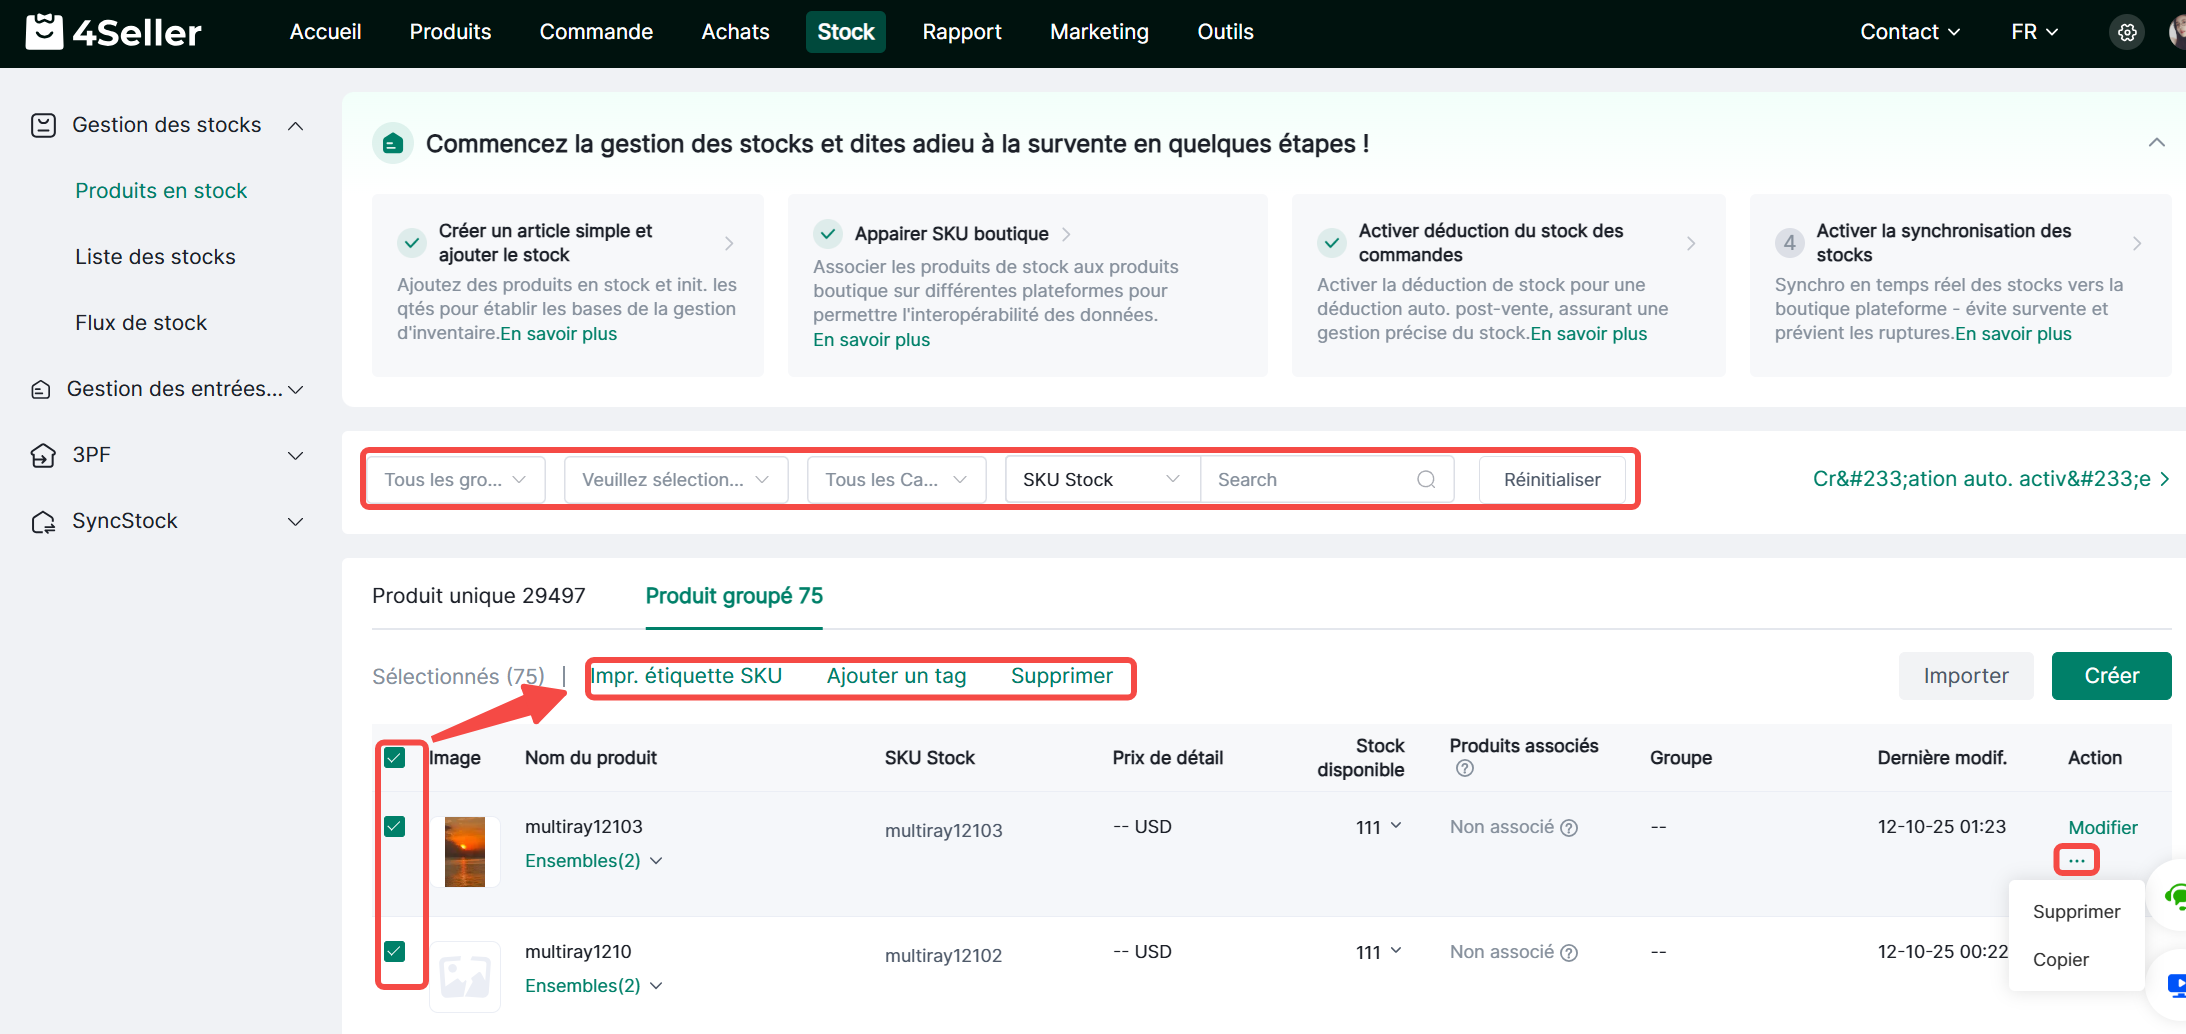
Task: Switch to the Produit unique tab
Action: pos(478,596)
